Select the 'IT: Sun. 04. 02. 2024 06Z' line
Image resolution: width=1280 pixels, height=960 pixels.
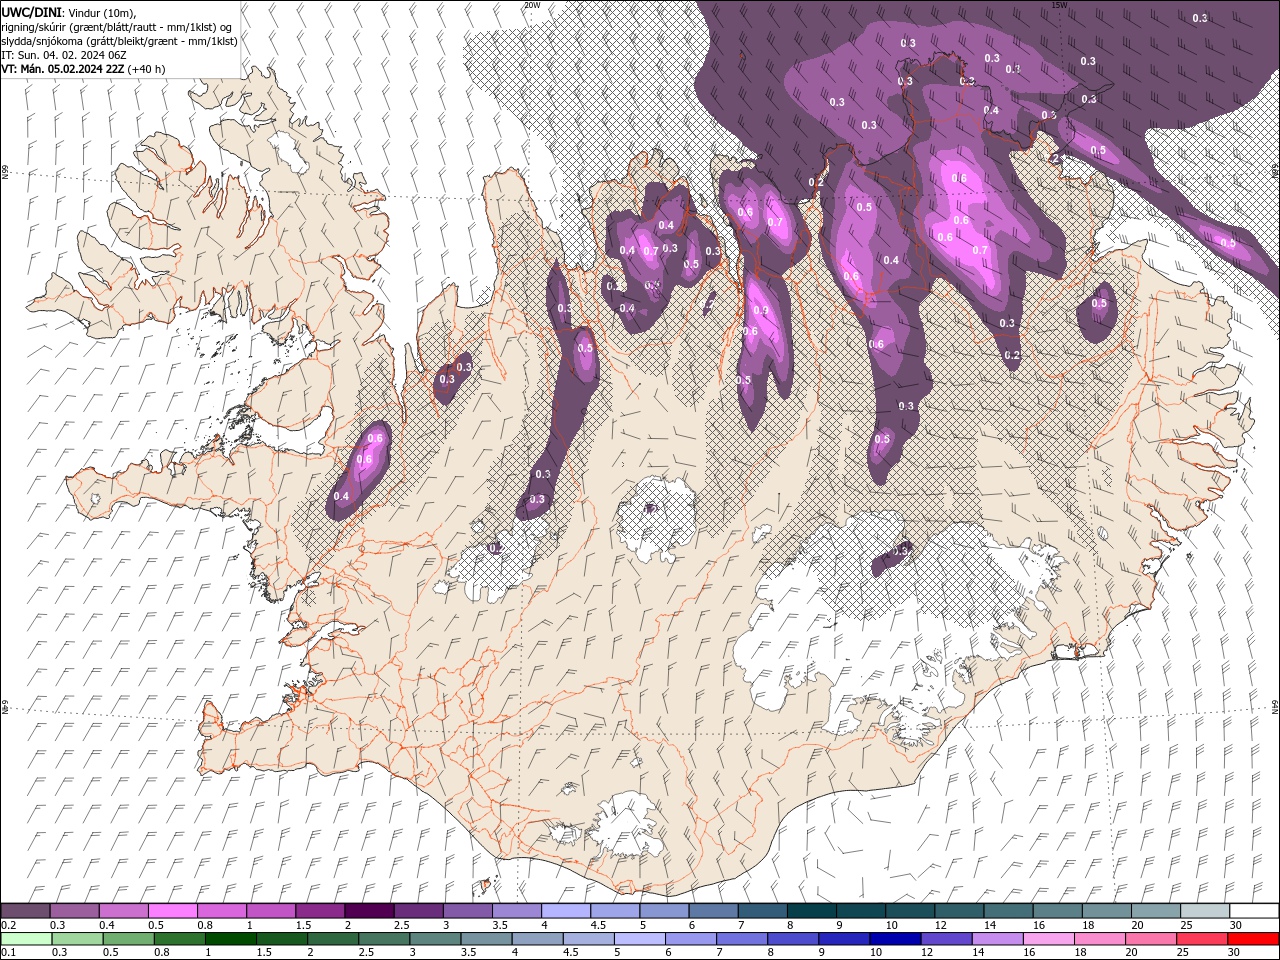tap(63, 55)
